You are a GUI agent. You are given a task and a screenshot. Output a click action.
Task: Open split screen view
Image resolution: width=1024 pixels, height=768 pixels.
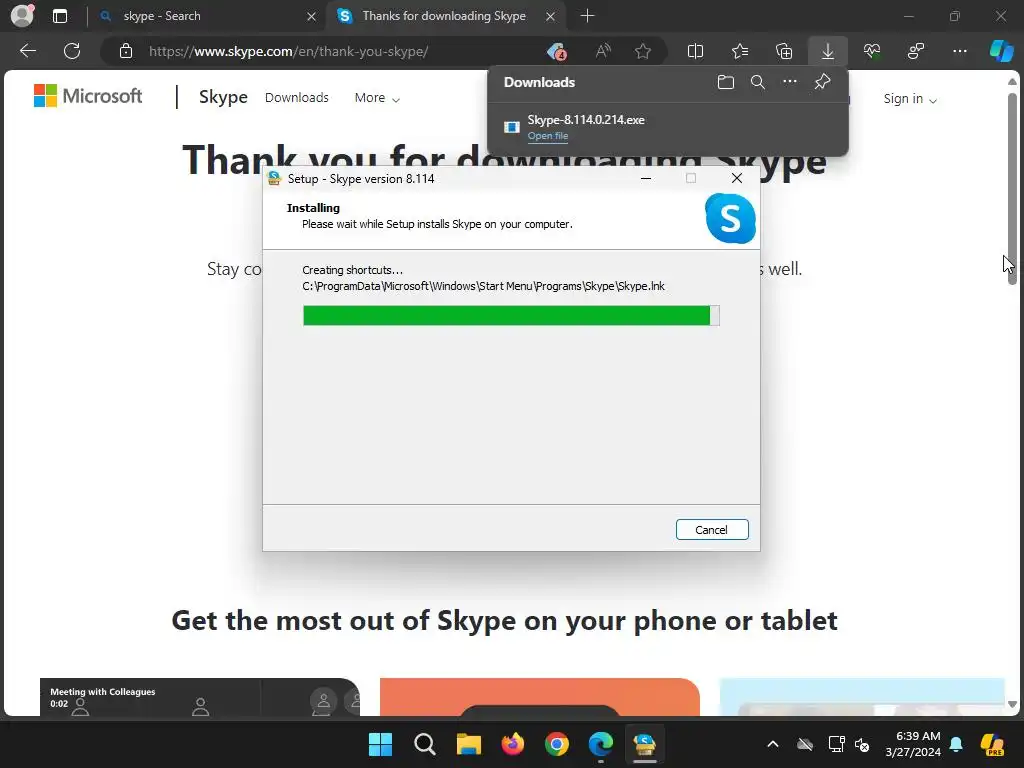pyautogui.click(x=696, y=51)
